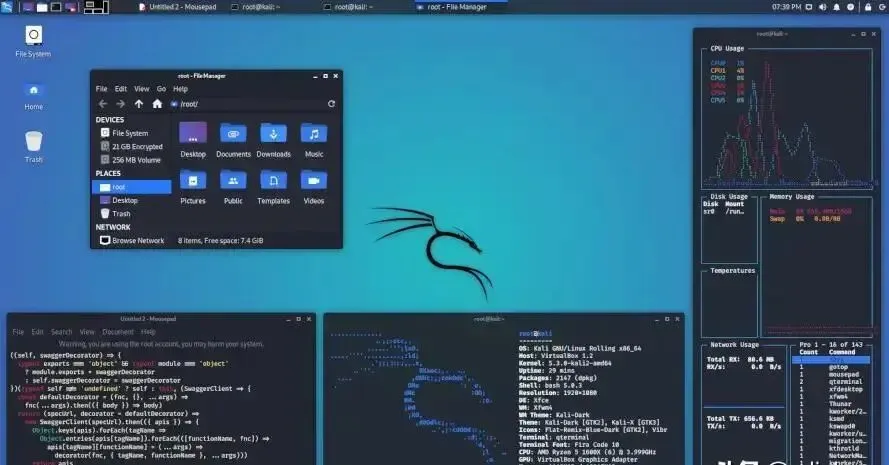Select root under Places sidebar
This screenshot has width=889, height=465.
pyautogui.click(x=132, y=187)
